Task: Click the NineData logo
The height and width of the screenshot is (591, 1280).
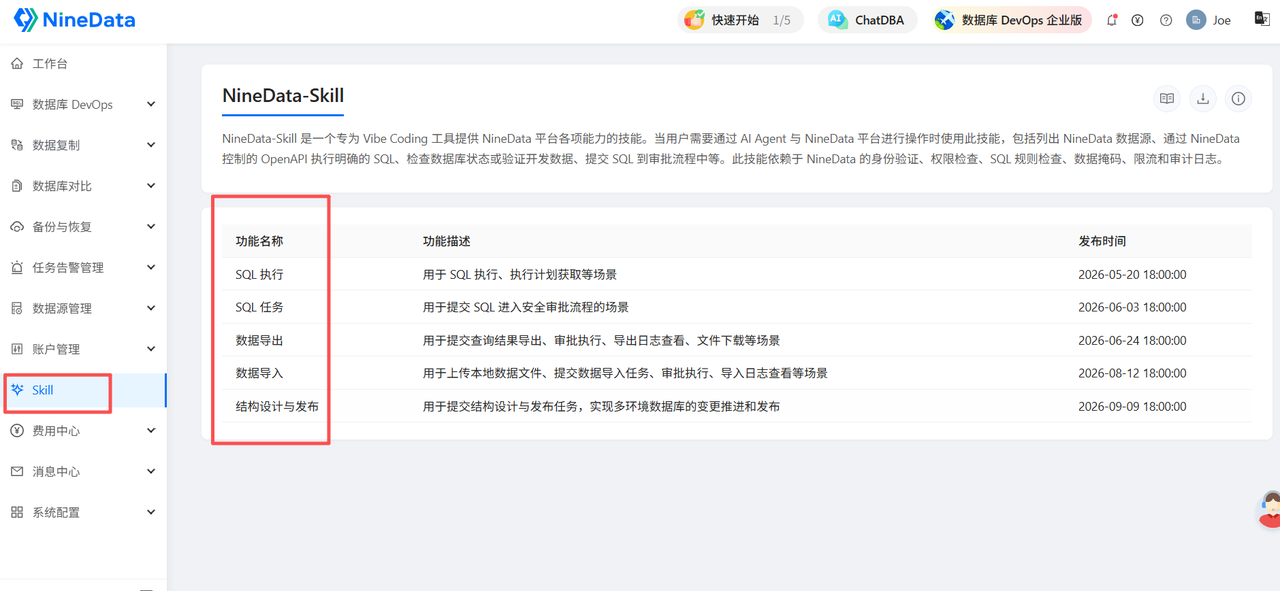Action: click(74, 20)
